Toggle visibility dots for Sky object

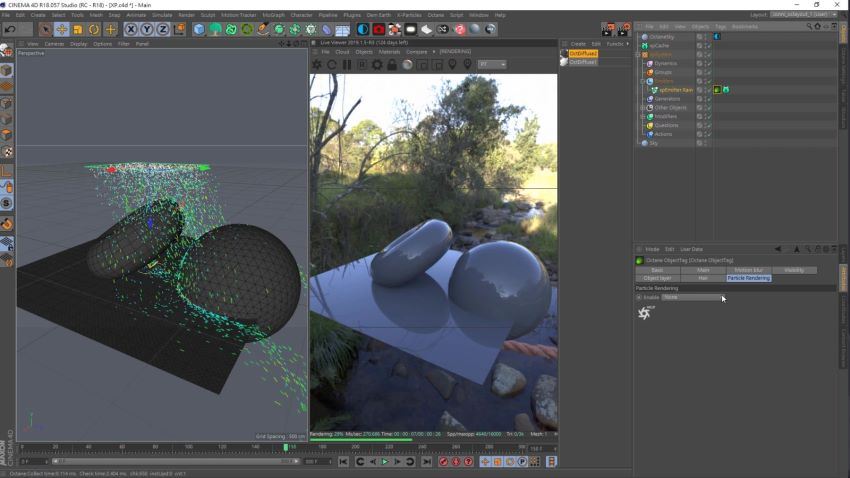705,143
